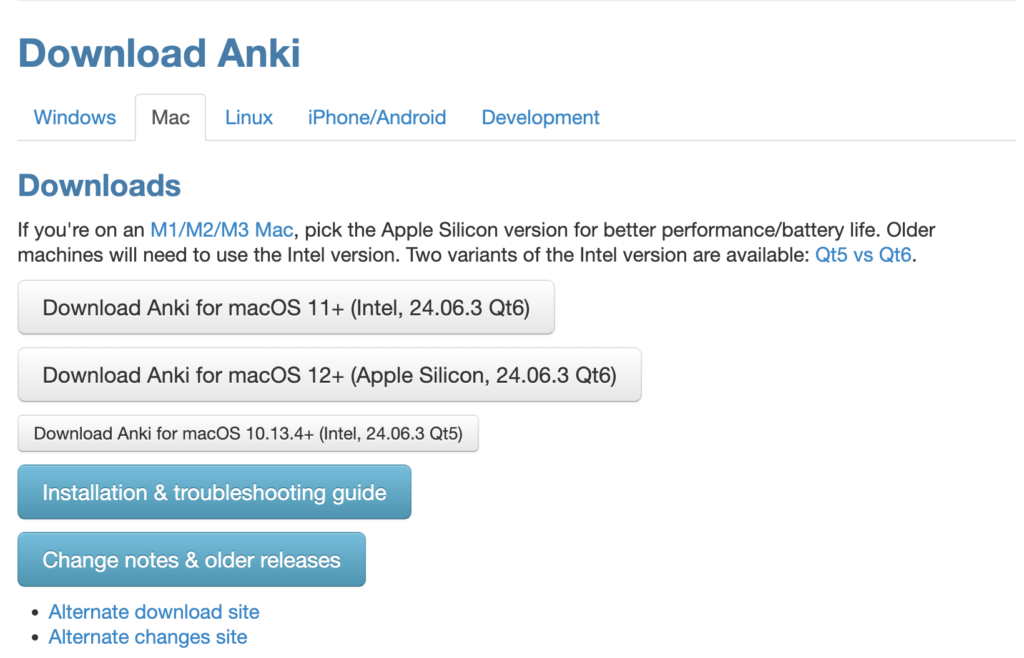Download Anki for macOS 11+ Intel Qt6
The image size is (1024, 658).
[286, 307]
